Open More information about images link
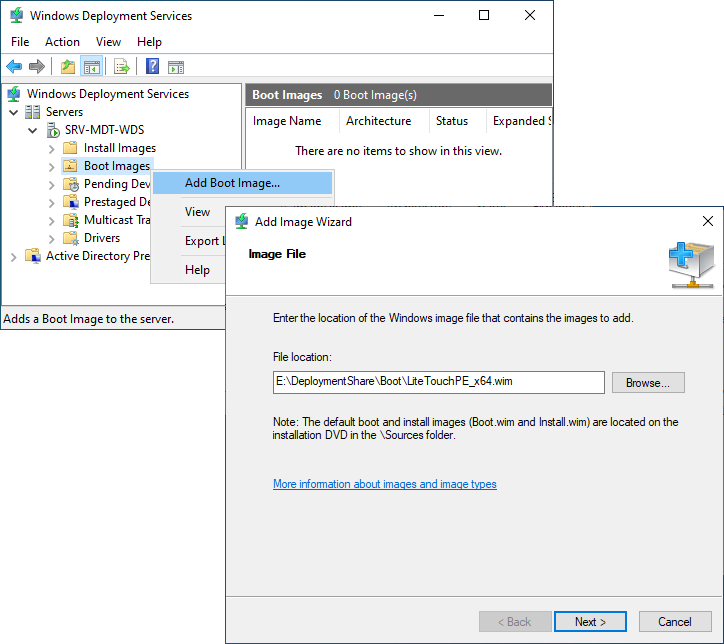724x644 pixels. tap(385, 484)
